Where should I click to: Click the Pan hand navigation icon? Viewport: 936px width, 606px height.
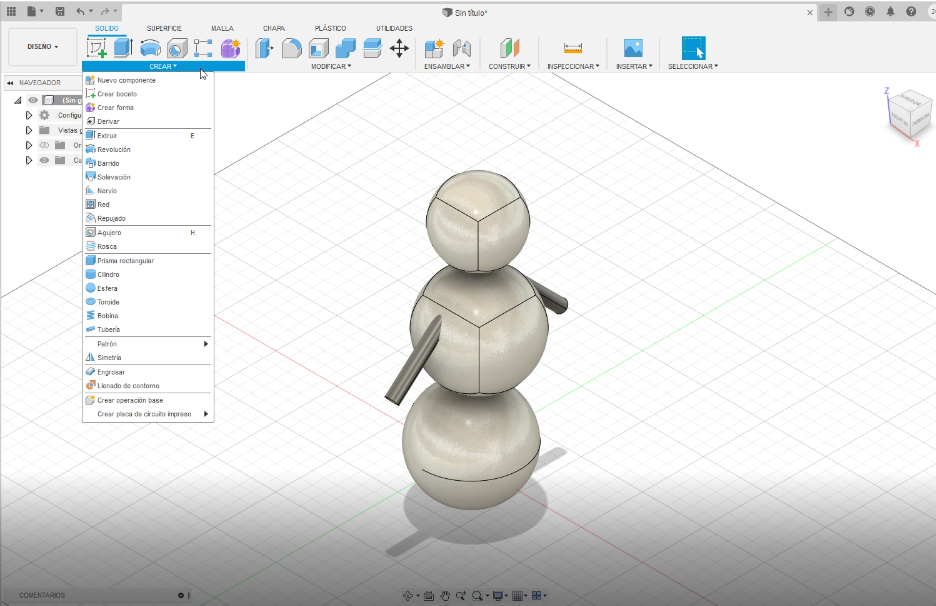[x=445, y=595]
